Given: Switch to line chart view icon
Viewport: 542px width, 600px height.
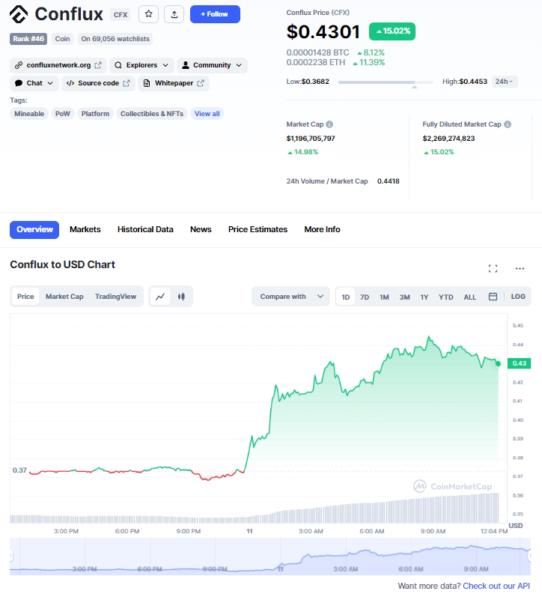Looking at the screenshot, I should (x=160, y=297).
